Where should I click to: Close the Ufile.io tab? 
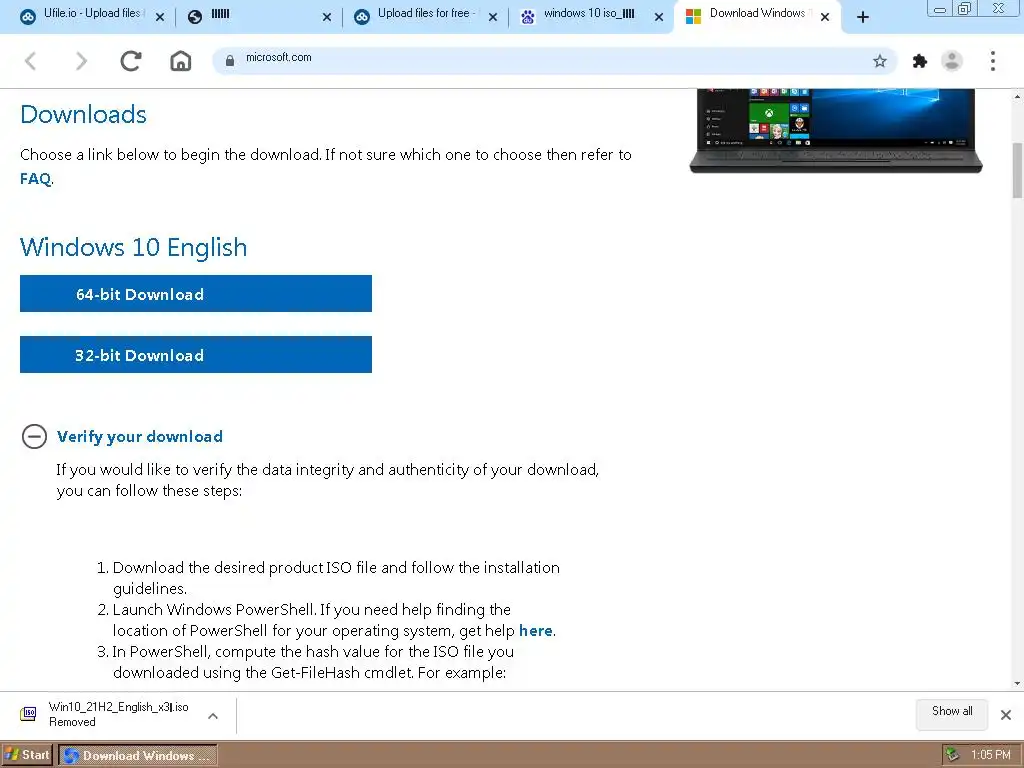click(x=160, y=18)
